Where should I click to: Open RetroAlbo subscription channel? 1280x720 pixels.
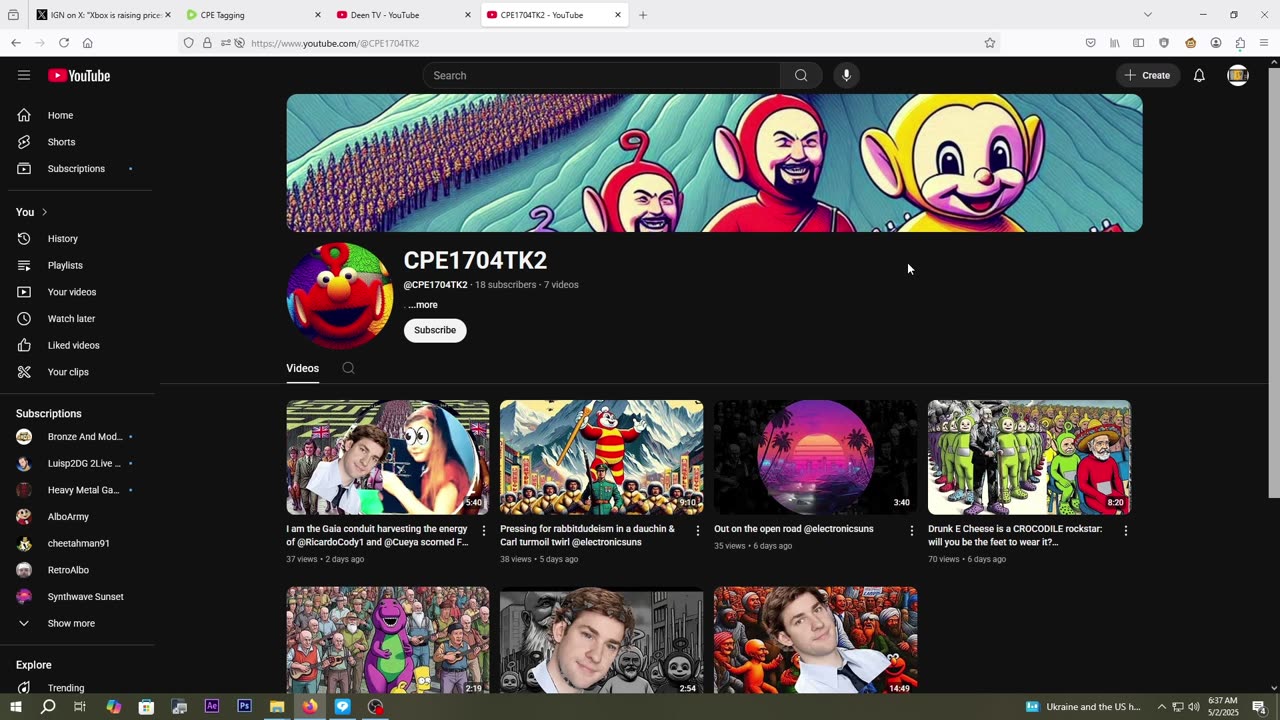78,570
